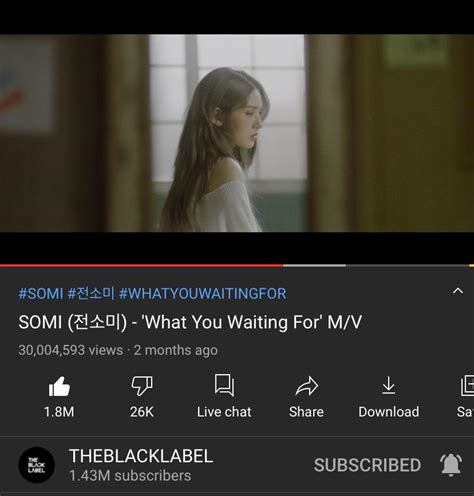This screenshot has width=474, height=496.
Task: Tap the video title 'What You Waiting For' M/V
Action: coord(190,322)
